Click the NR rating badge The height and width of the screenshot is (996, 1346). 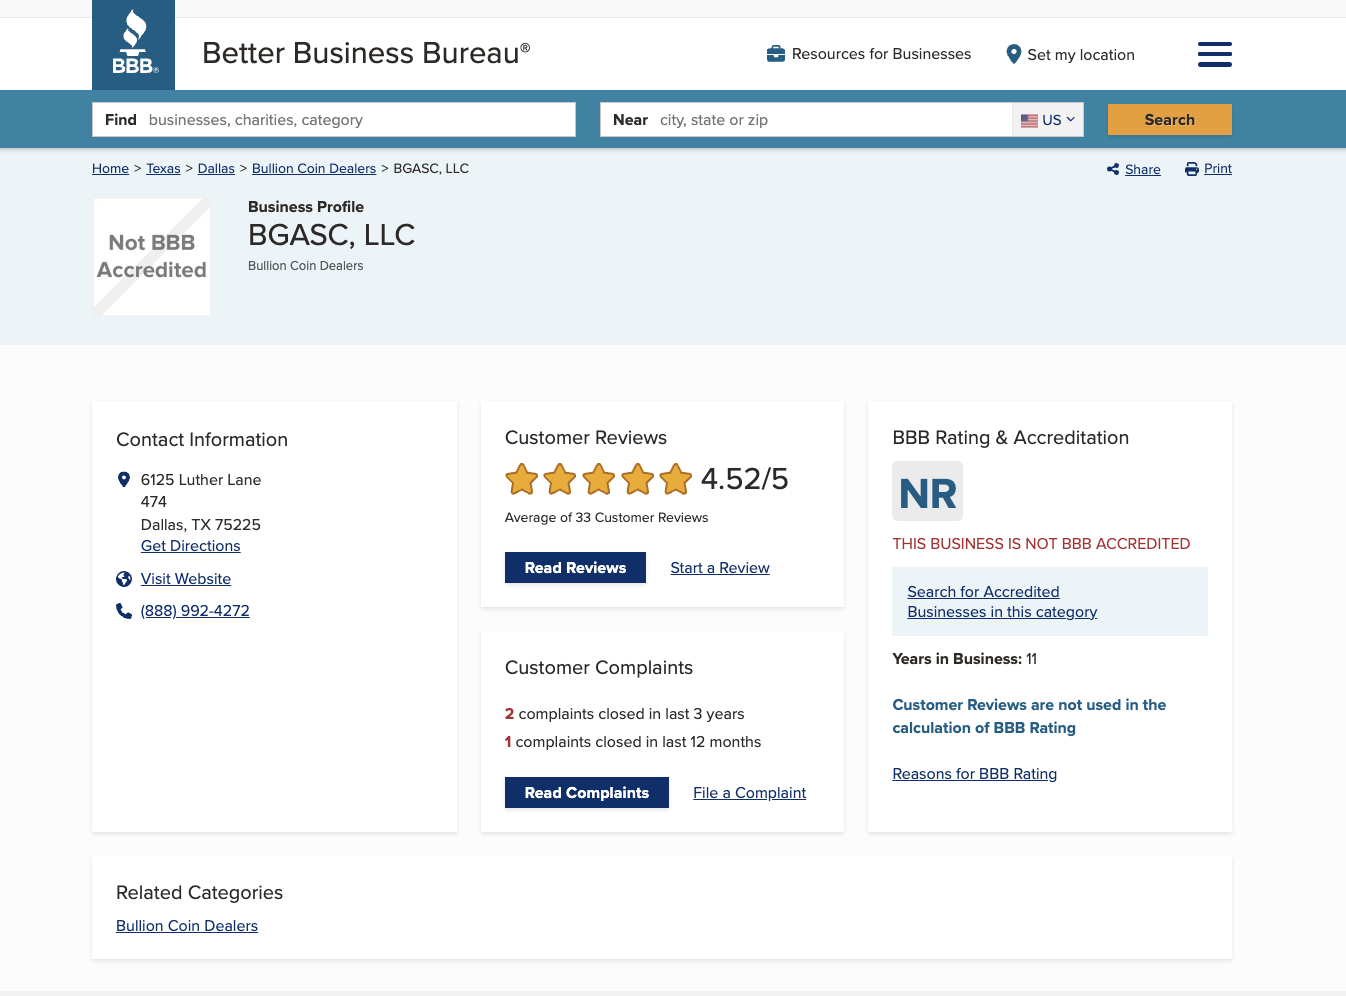click(927, 491)
